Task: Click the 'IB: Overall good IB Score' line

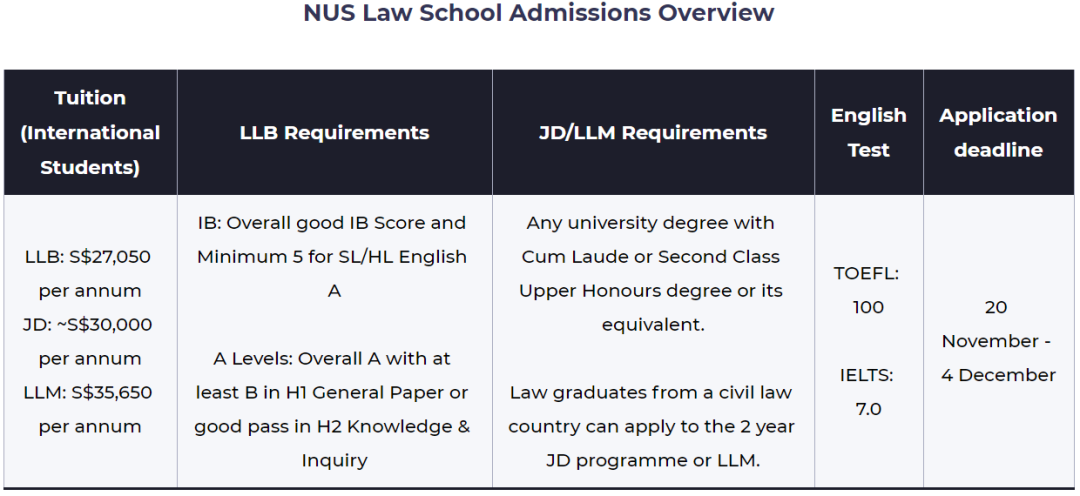Action: tap(332, 223)
